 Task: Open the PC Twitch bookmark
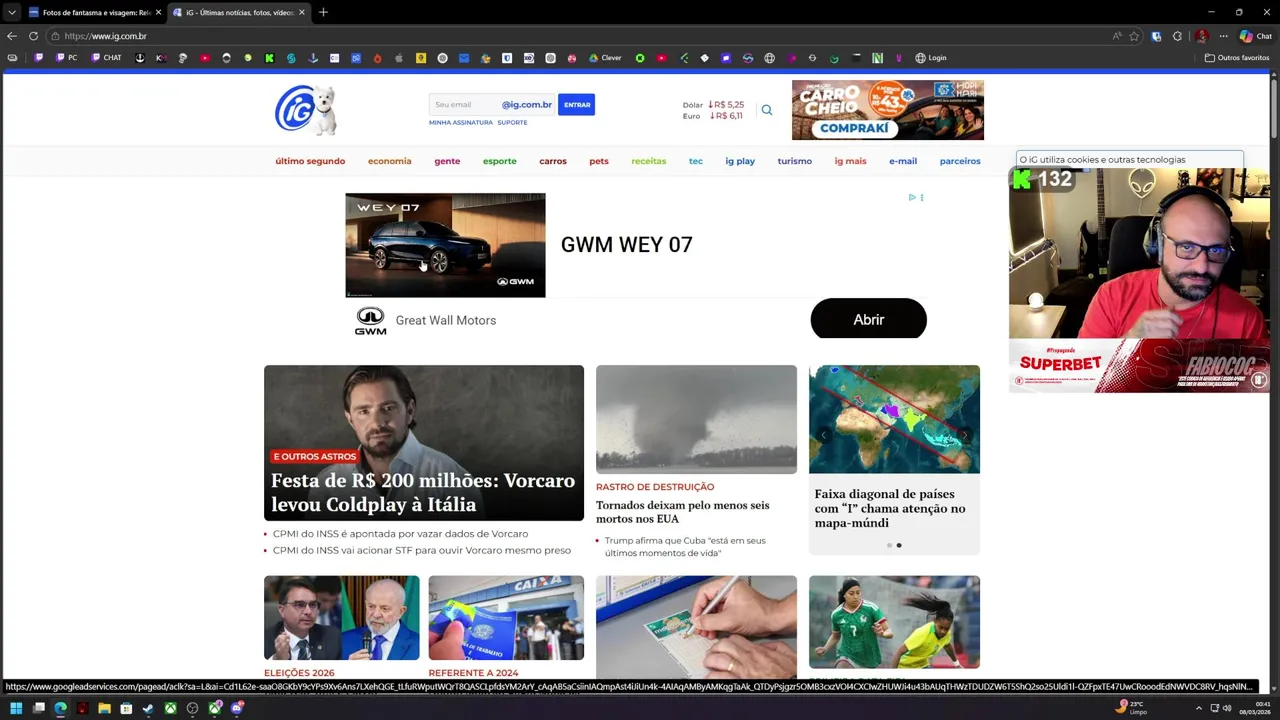pyautogui.click(x=67, y=58)
